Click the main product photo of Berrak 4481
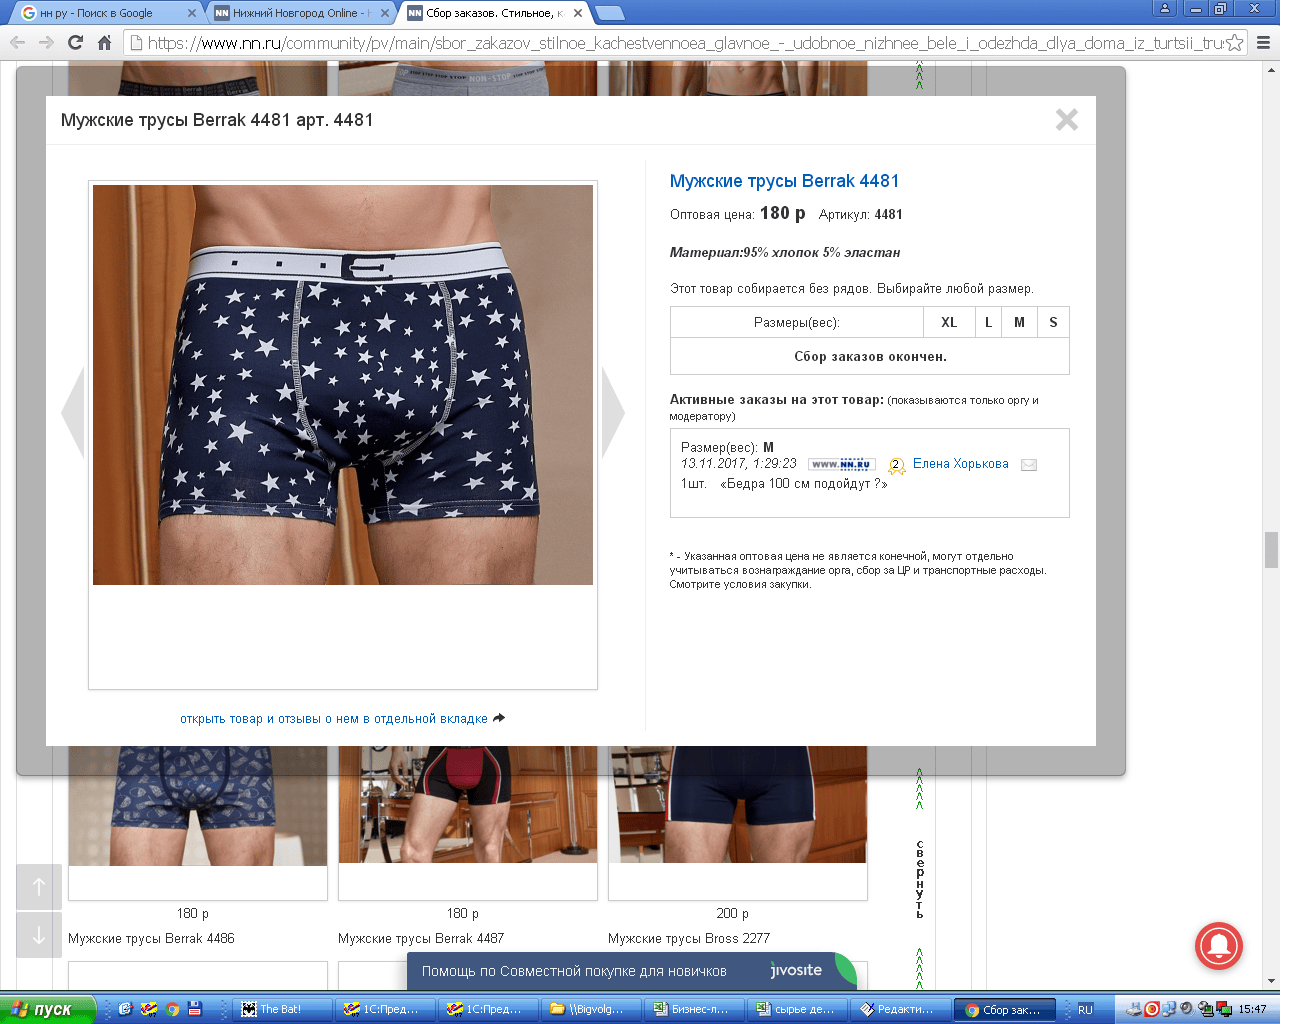Image resolution: width=1304 pixels, height=1024 pixels. point(343,385)
